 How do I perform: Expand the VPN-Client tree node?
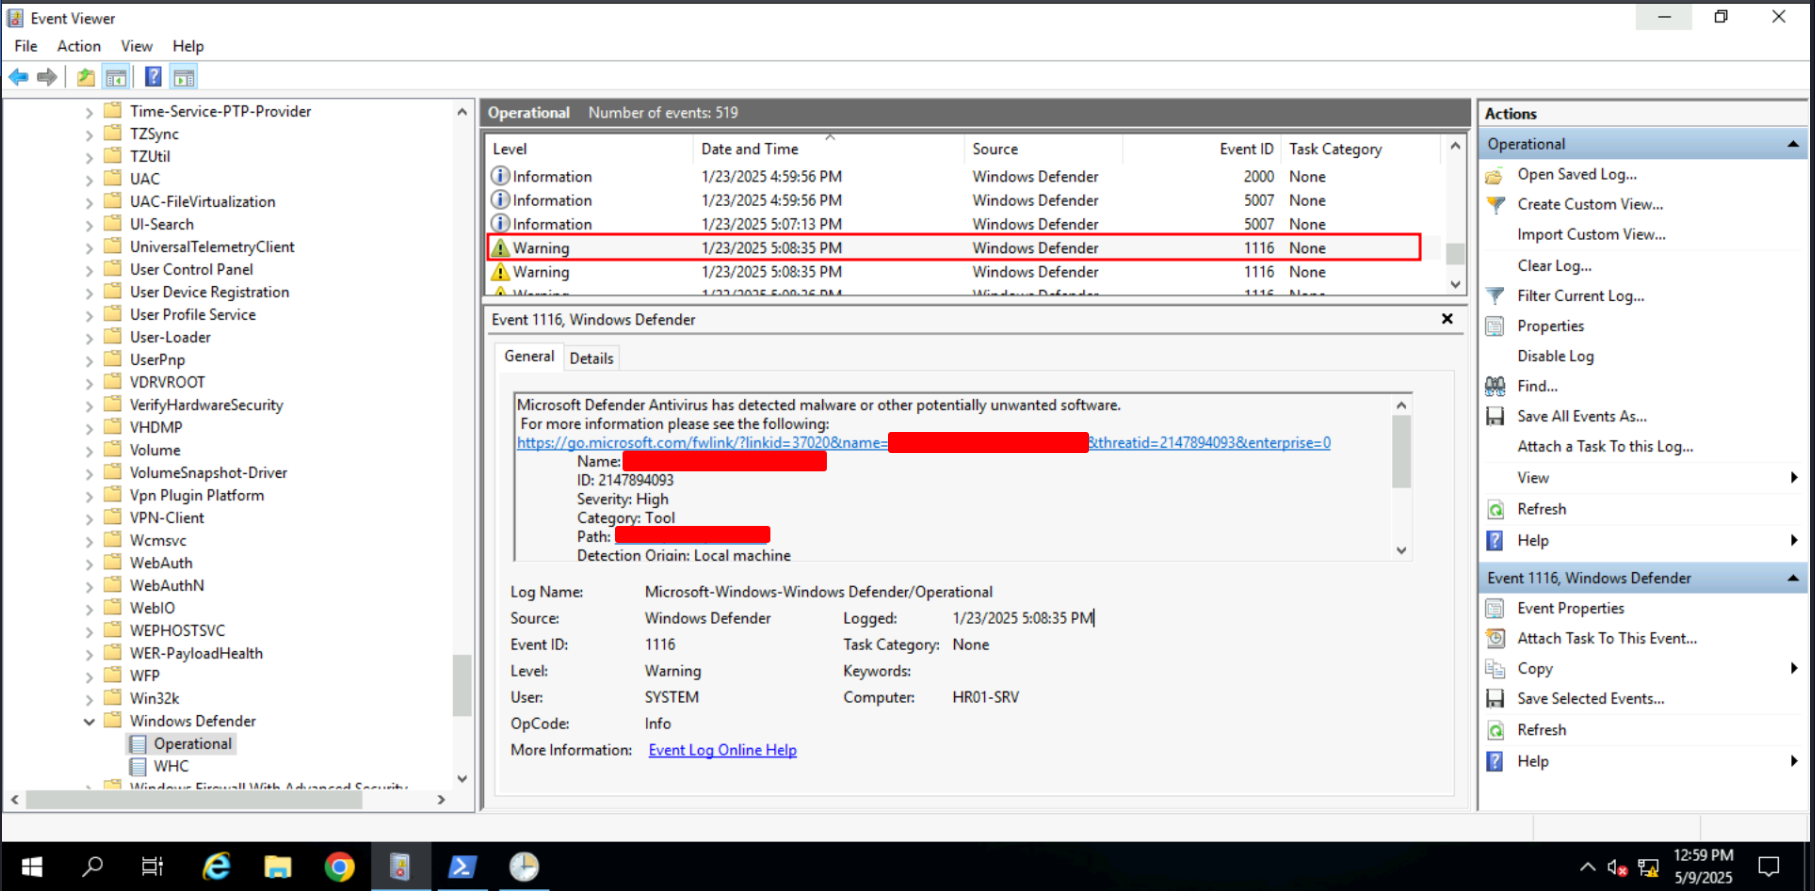(89, 518)
